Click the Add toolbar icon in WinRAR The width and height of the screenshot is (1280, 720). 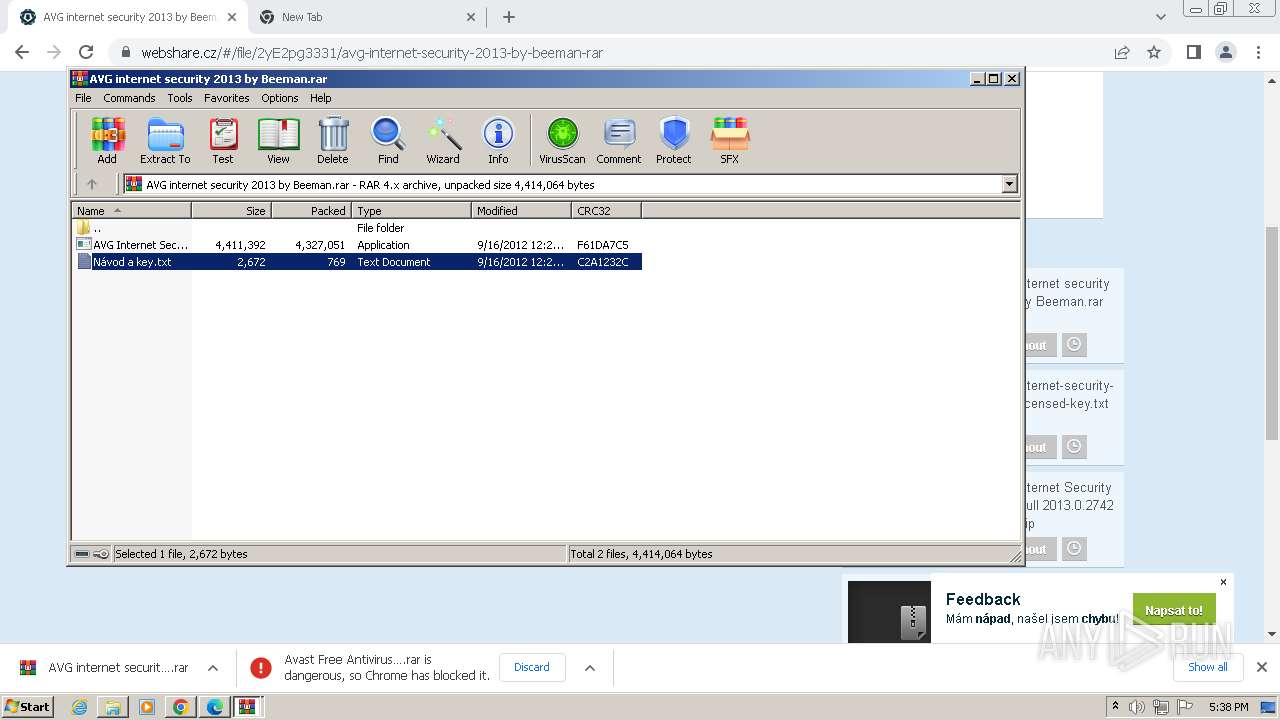pos(107,140)
